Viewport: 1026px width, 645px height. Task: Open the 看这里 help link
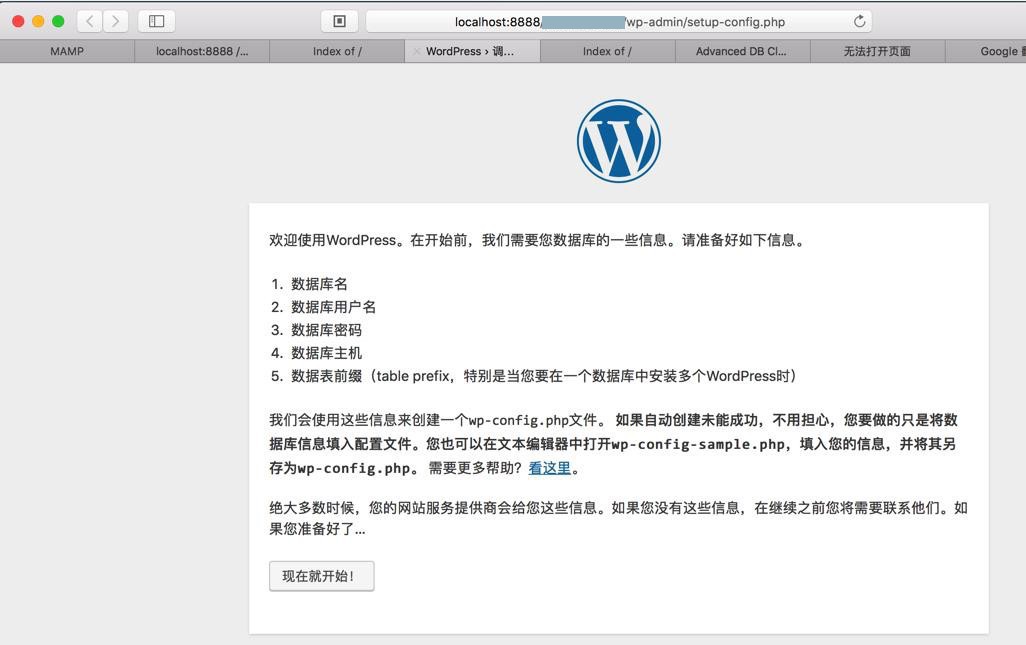point(549,468)
